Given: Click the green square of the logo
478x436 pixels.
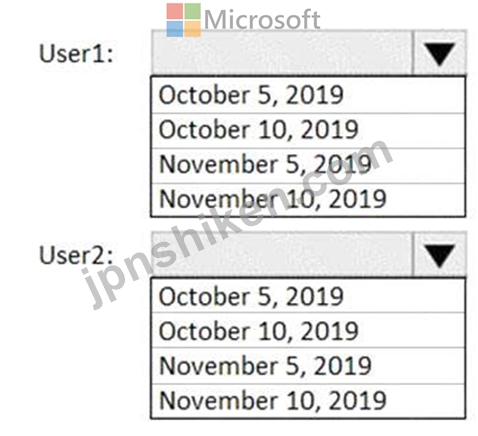Looking at the screenshot, I should pos(193,11).
